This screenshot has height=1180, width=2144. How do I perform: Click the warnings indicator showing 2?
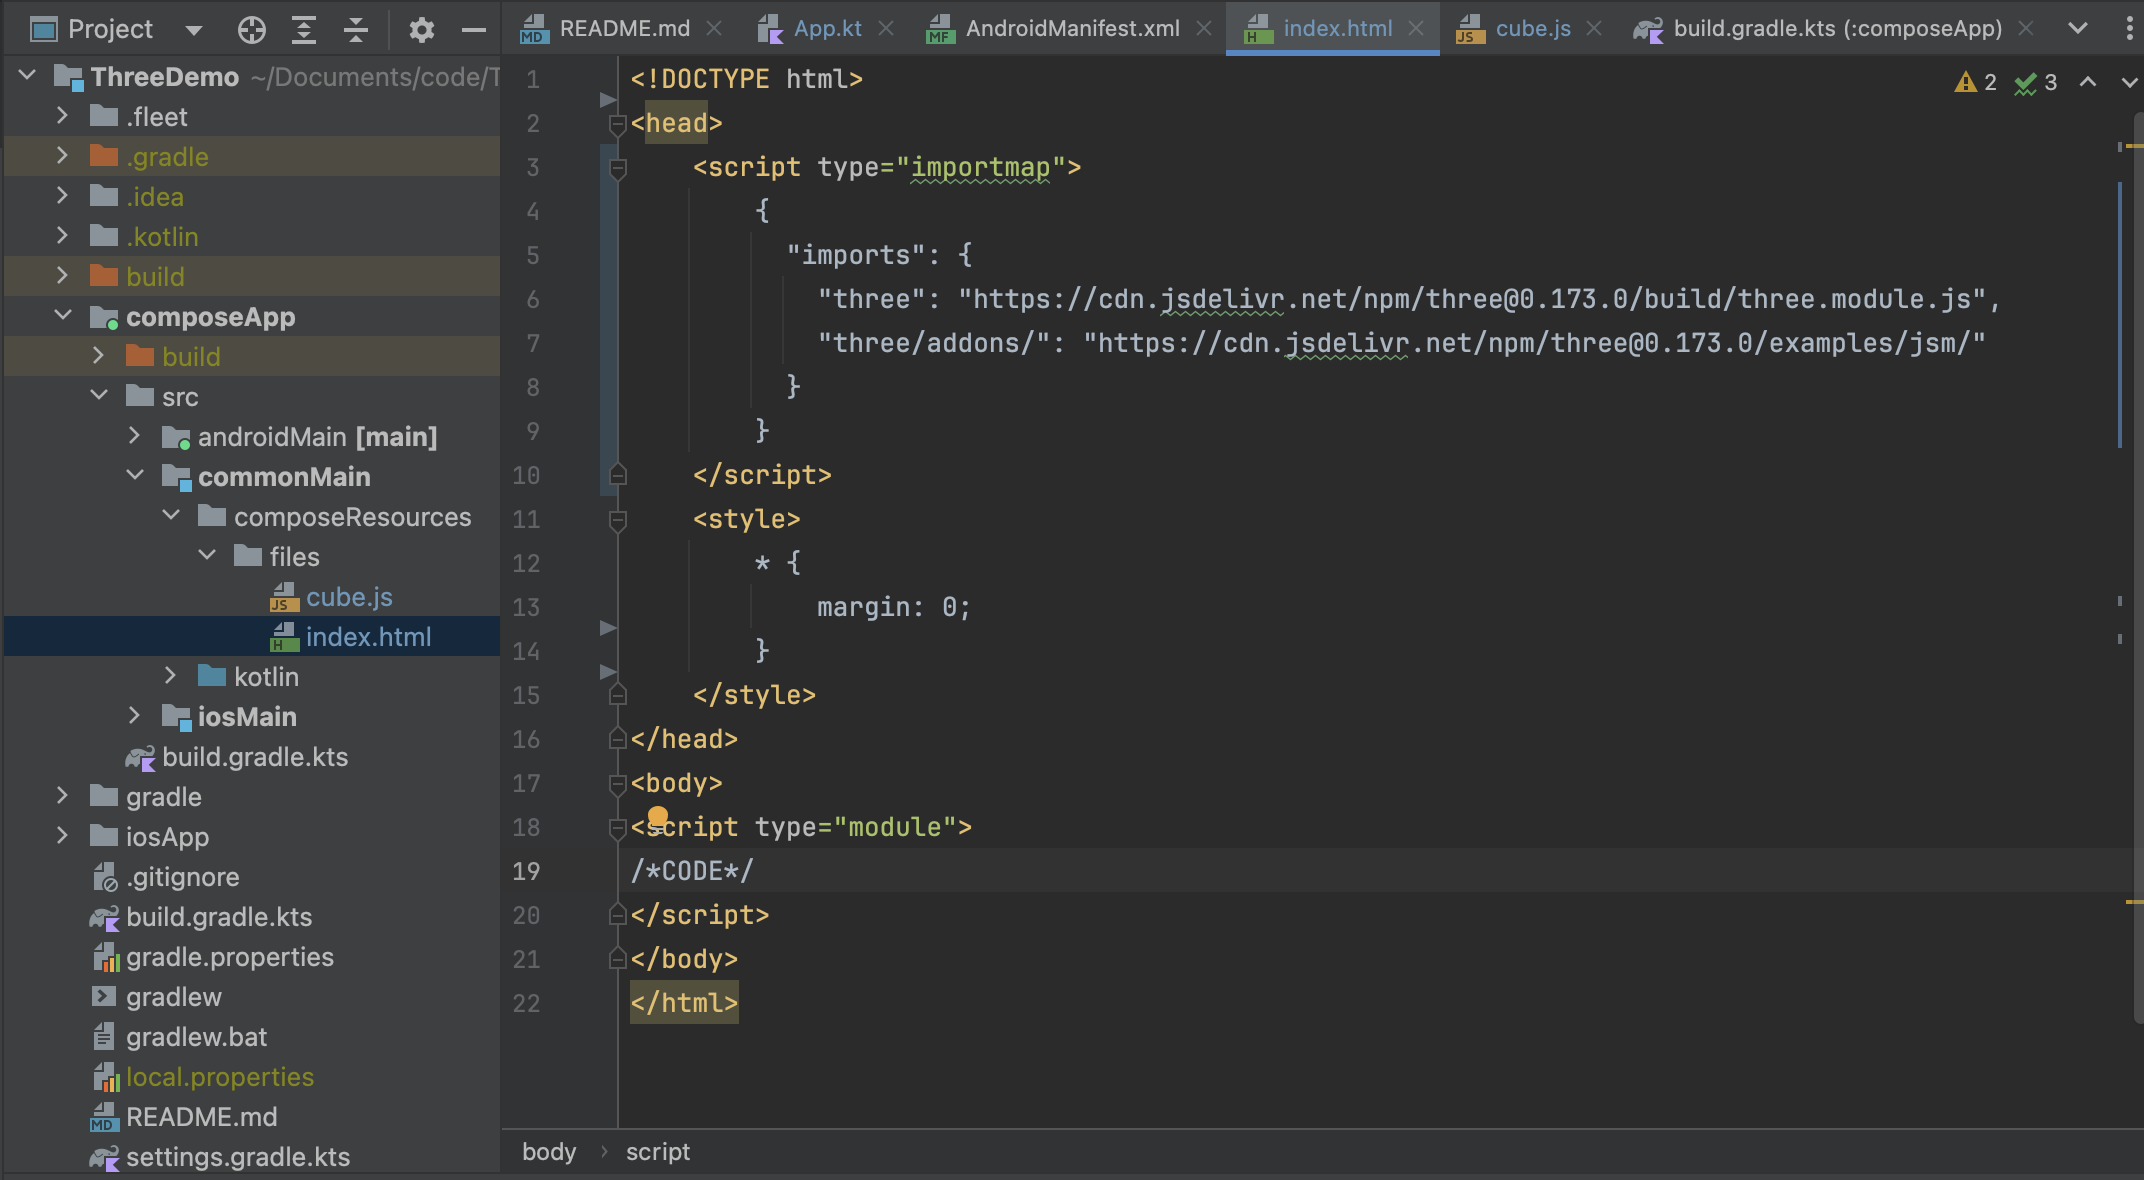point(1975,82)
